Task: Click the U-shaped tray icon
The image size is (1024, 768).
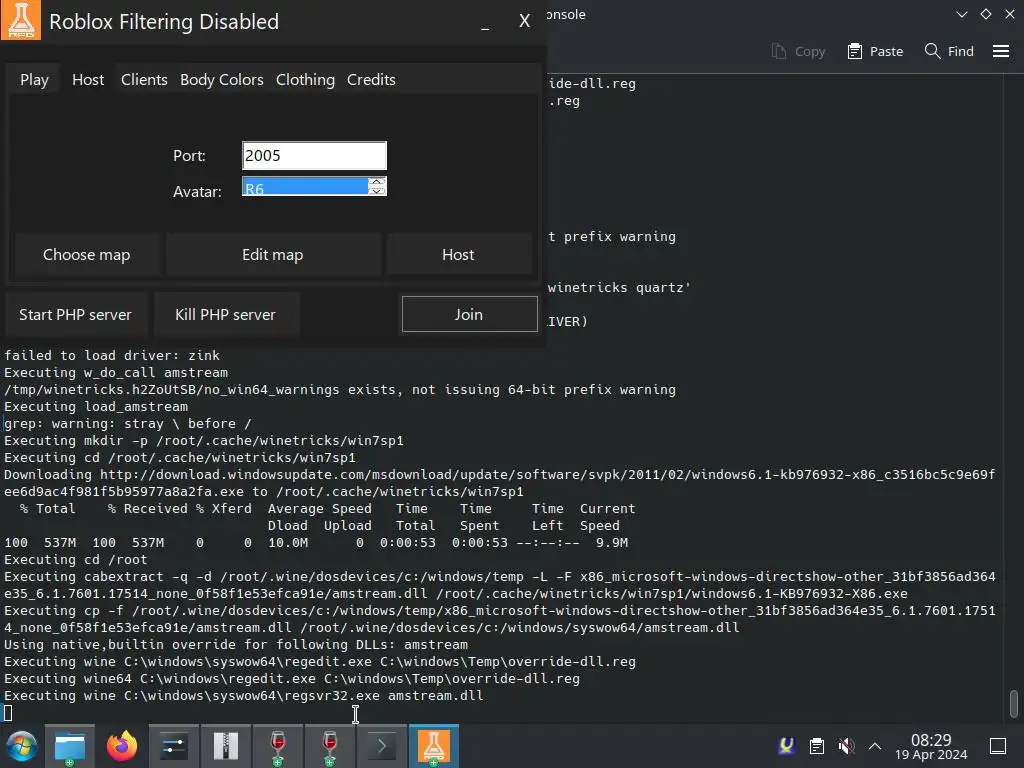Action: pyautogui.click(x=787, y=745)
